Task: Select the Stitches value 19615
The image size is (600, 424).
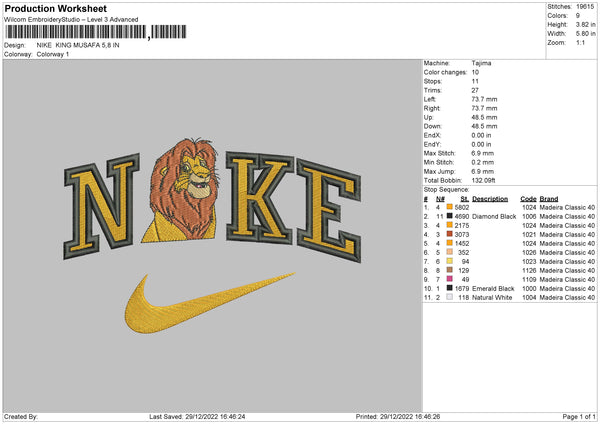Action: pyautogui.click(x=585, y=7)
